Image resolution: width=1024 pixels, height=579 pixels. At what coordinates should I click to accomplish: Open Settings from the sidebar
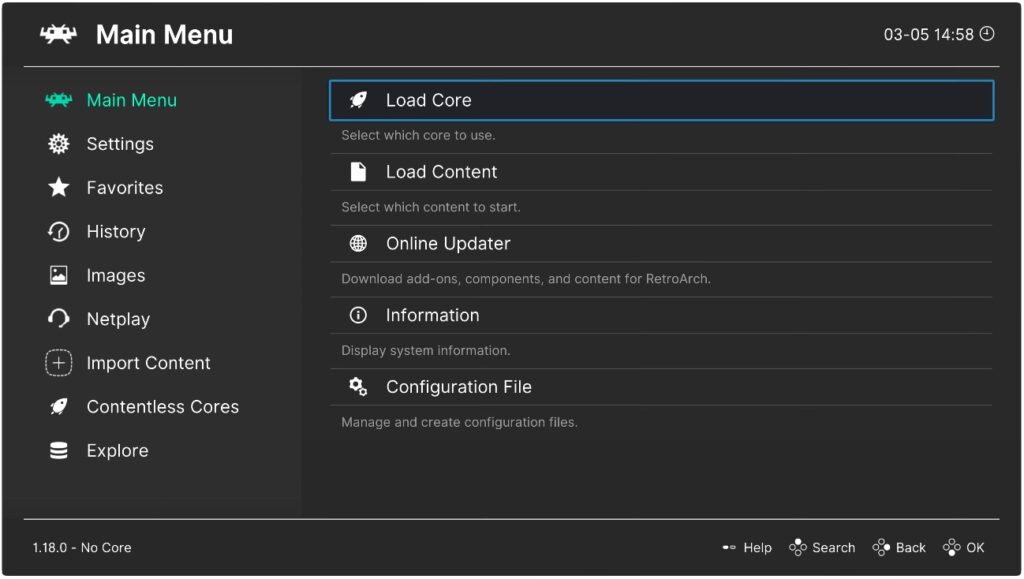tap(120, 144)
